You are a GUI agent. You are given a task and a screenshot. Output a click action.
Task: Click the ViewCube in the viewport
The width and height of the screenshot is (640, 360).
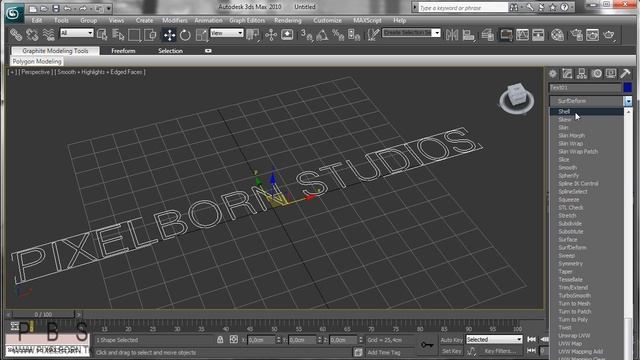(516, 98)
